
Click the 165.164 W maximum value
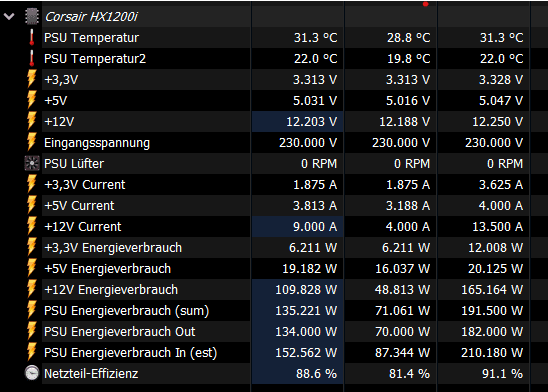coord(492,290)
